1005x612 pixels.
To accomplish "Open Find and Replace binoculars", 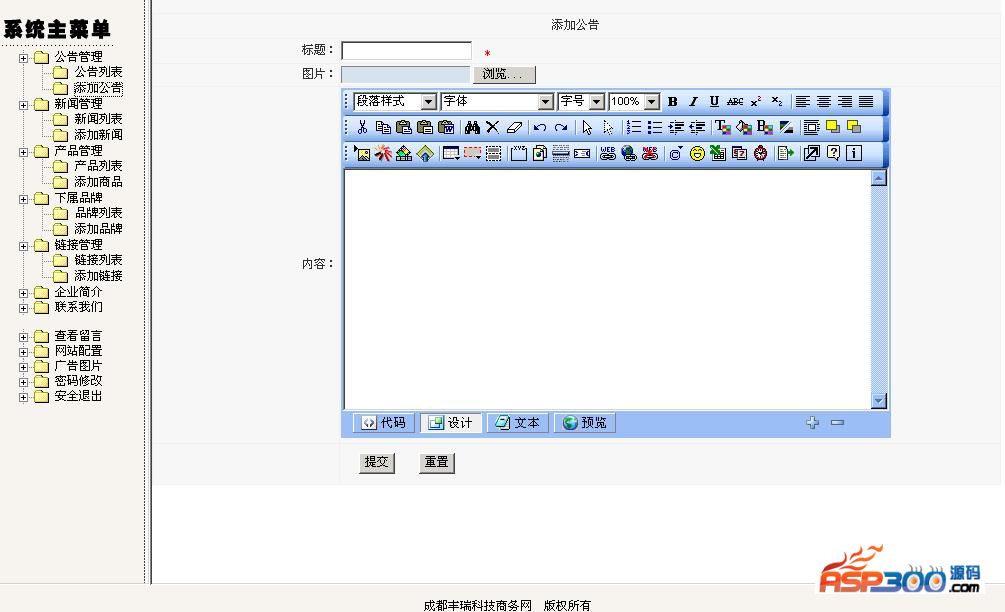I will click(472, 127).
